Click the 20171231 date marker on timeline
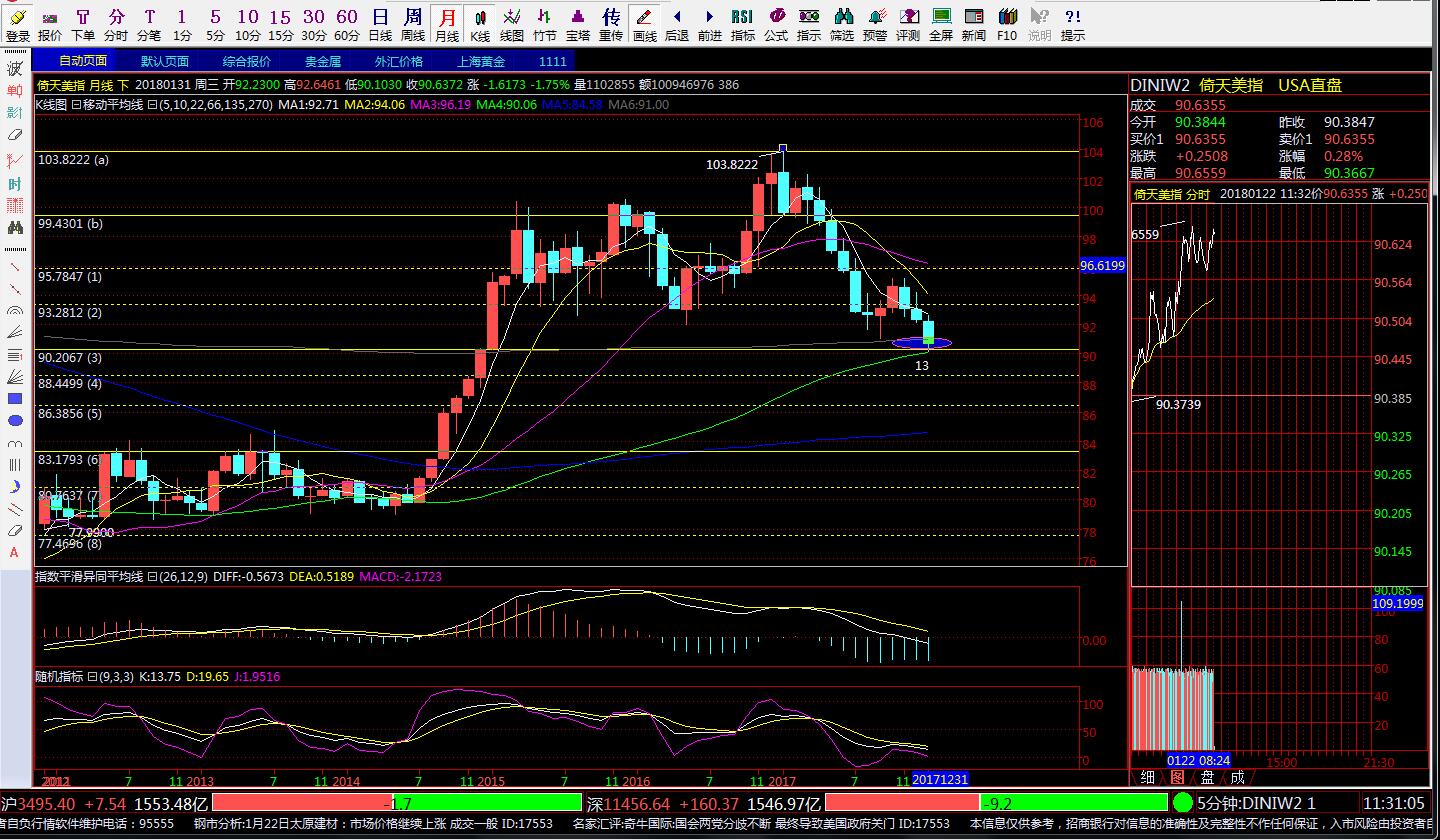The width and height of the screenshot is (1440, 840). pyautogui.click(x=940, y=779)
